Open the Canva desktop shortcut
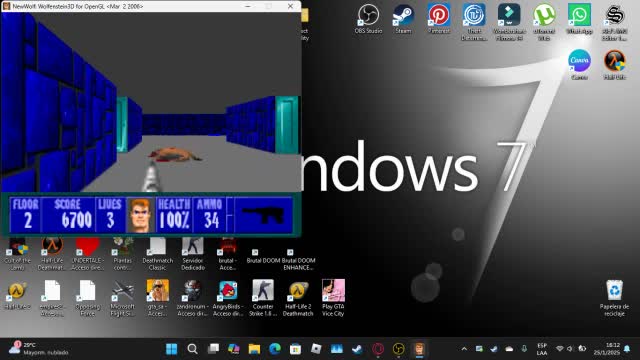The height and width of the screenshot is (360, 640). click(x=579, y=64)
